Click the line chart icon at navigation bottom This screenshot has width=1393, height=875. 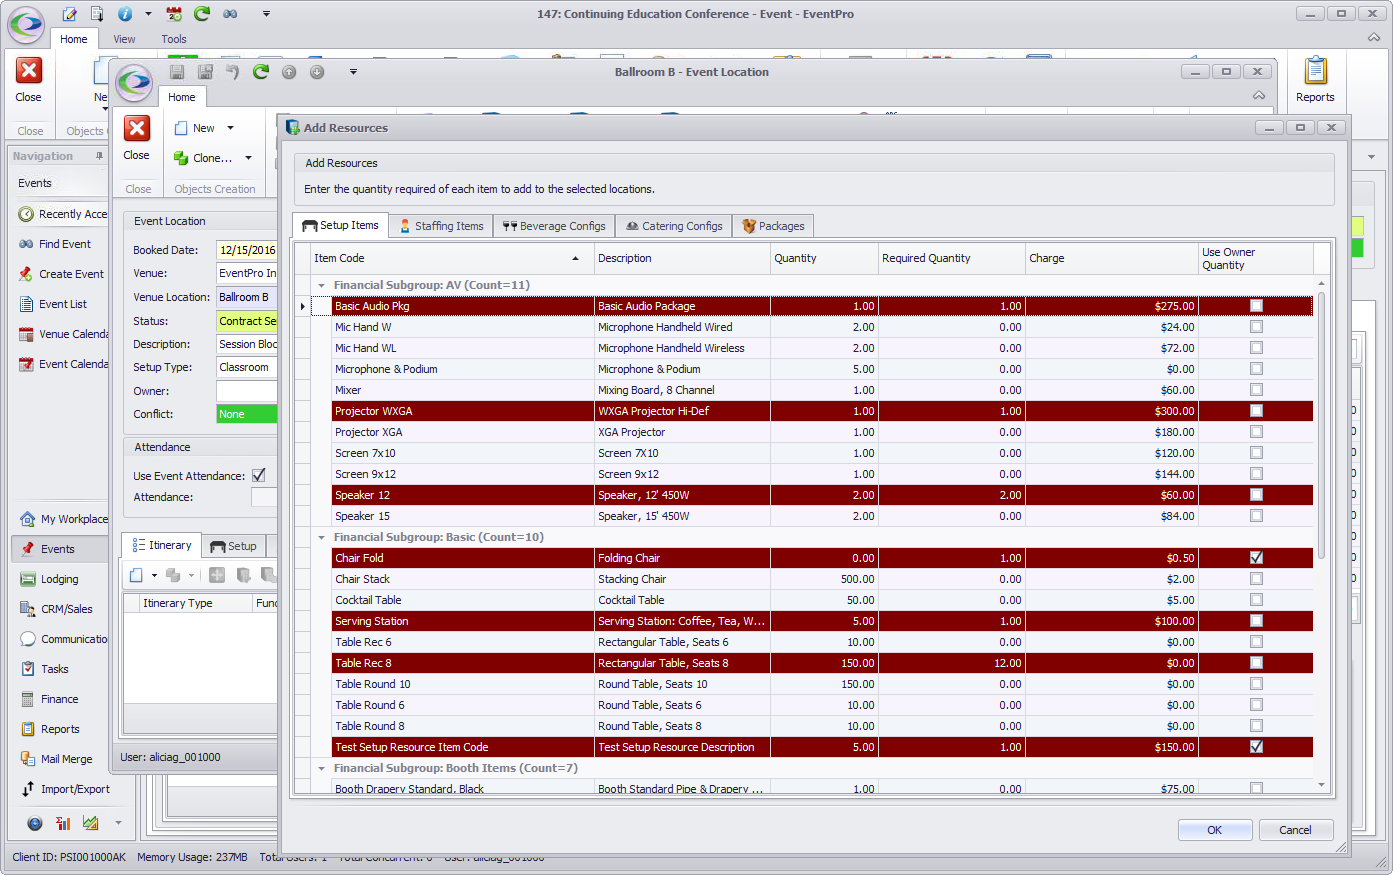[91, 823]
